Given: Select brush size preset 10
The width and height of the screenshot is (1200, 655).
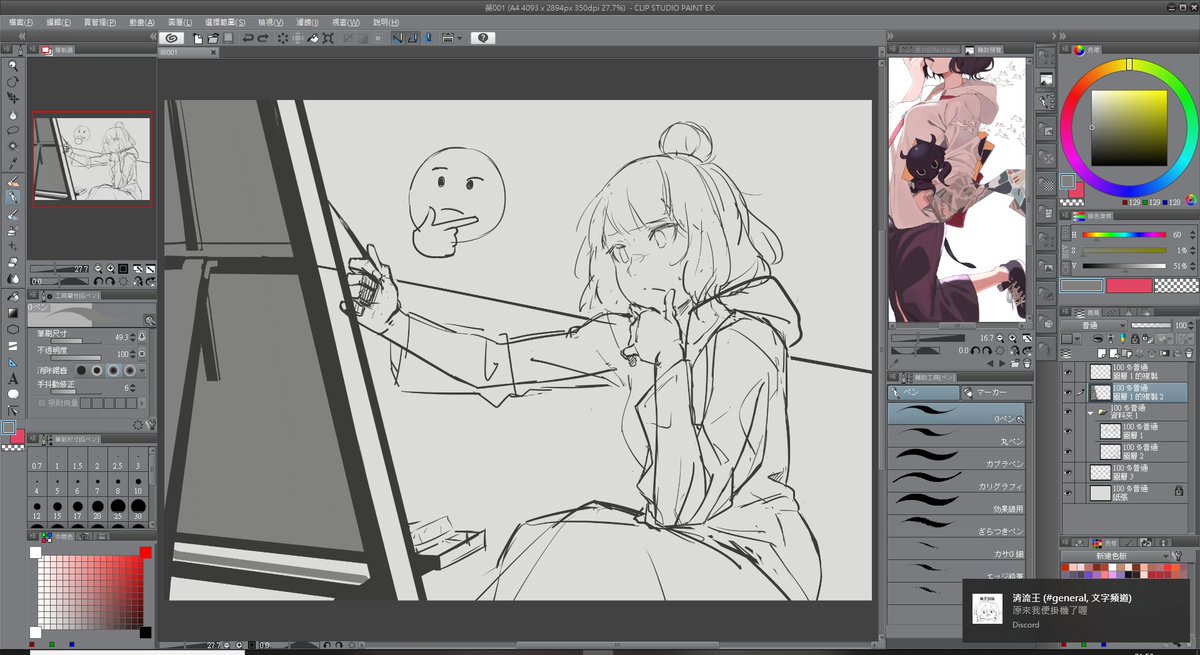Looking at the screenshot, I should 138,483.
